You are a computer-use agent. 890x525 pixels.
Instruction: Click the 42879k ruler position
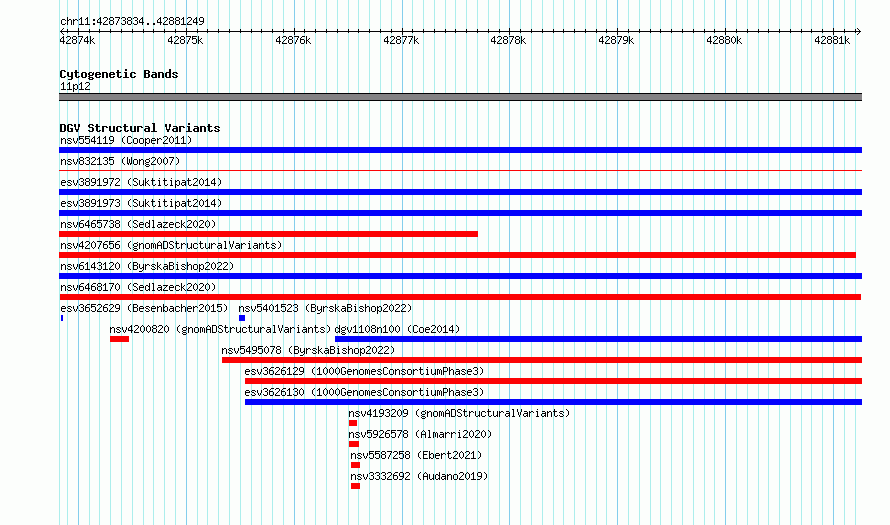click(616, 40)
